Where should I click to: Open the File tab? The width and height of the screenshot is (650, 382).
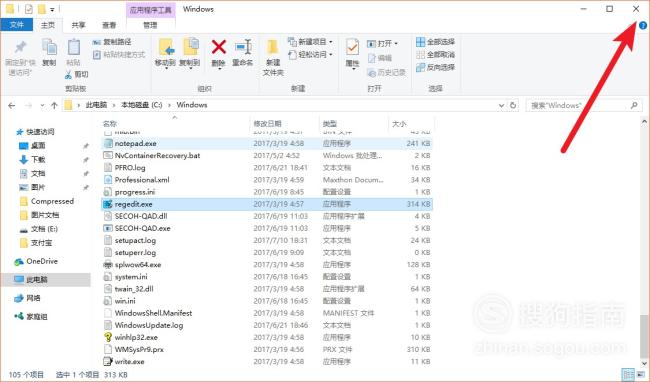coord(17,25)
